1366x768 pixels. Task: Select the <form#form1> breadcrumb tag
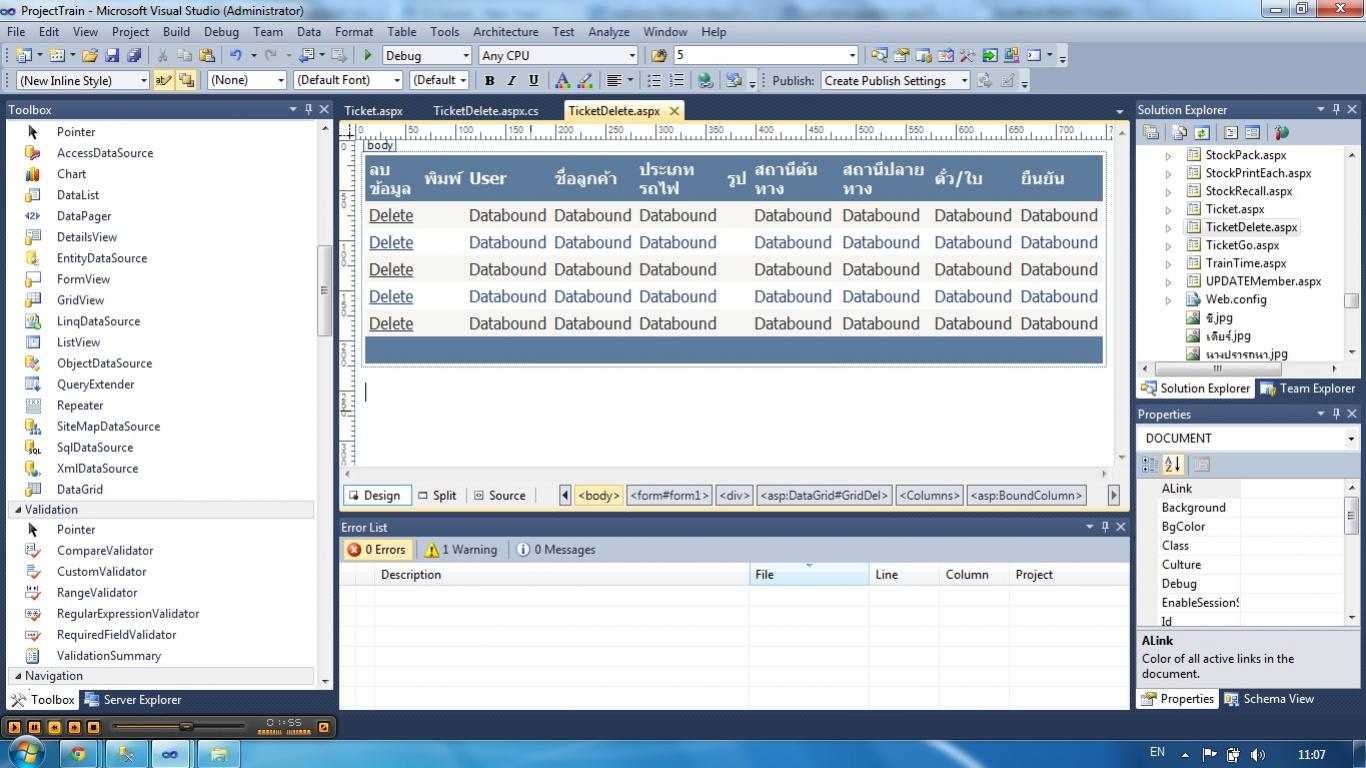(669, 495)
